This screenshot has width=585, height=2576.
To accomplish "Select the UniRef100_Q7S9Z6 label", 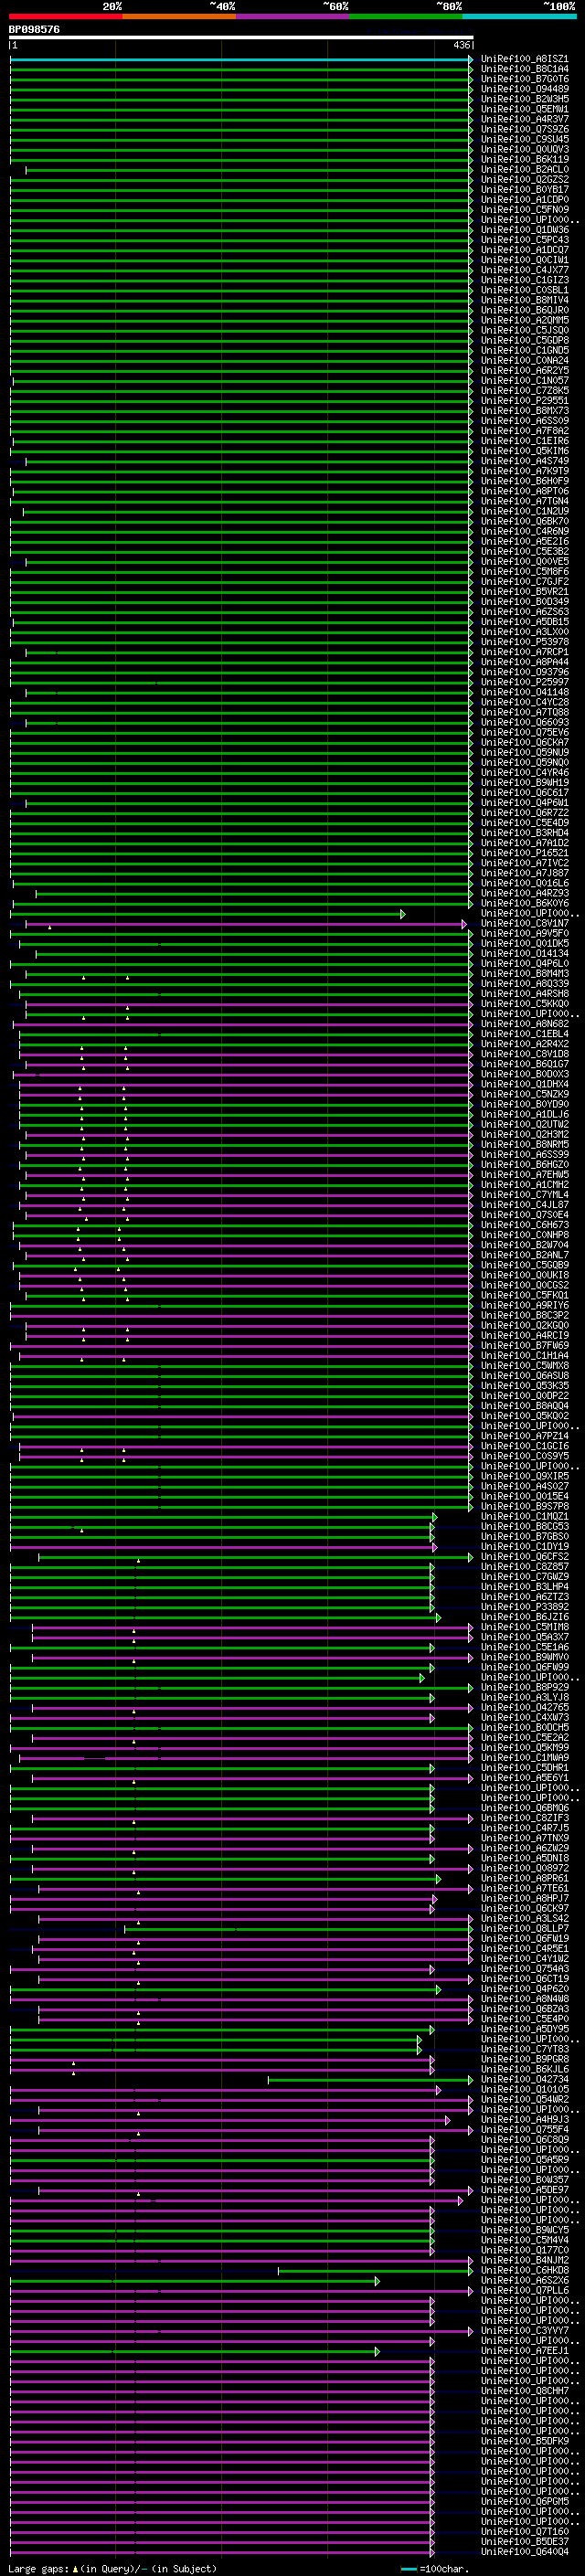I will click(x=524, y=129).
